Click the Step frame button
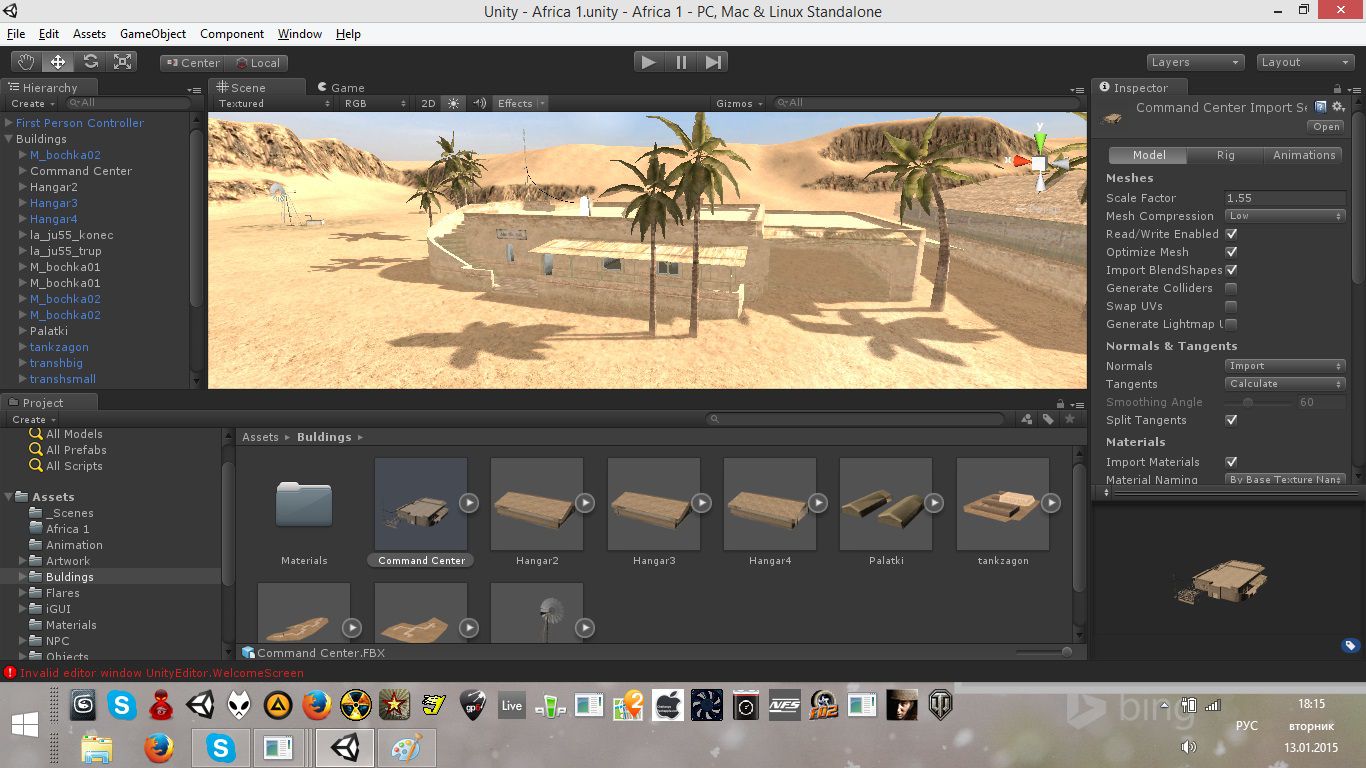 (713, 62)
